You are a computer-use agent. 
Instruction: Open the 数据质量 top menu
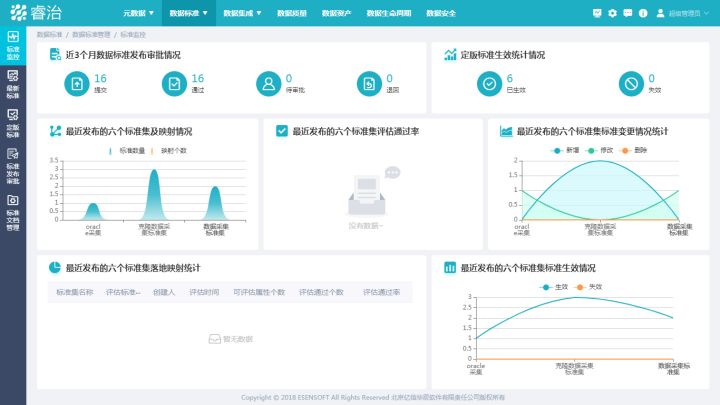[x=294, y=13]
